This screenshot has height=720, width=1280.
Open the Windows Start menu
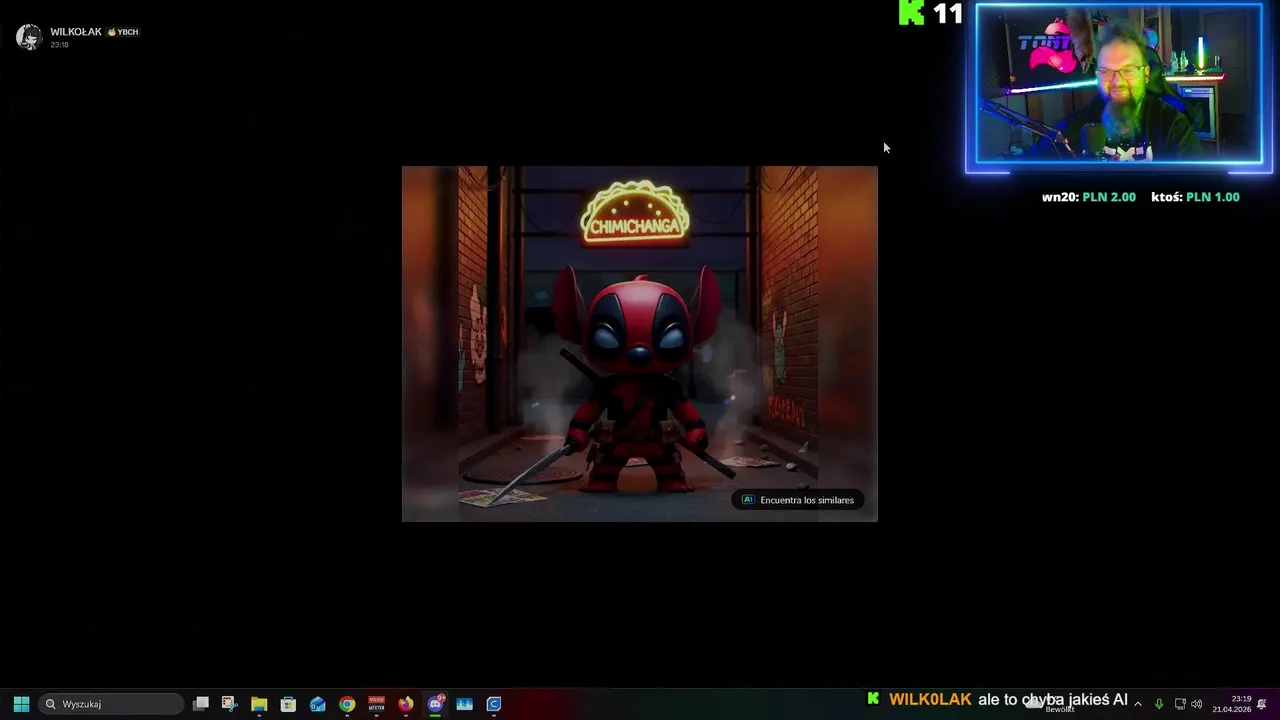coord(21,704)
